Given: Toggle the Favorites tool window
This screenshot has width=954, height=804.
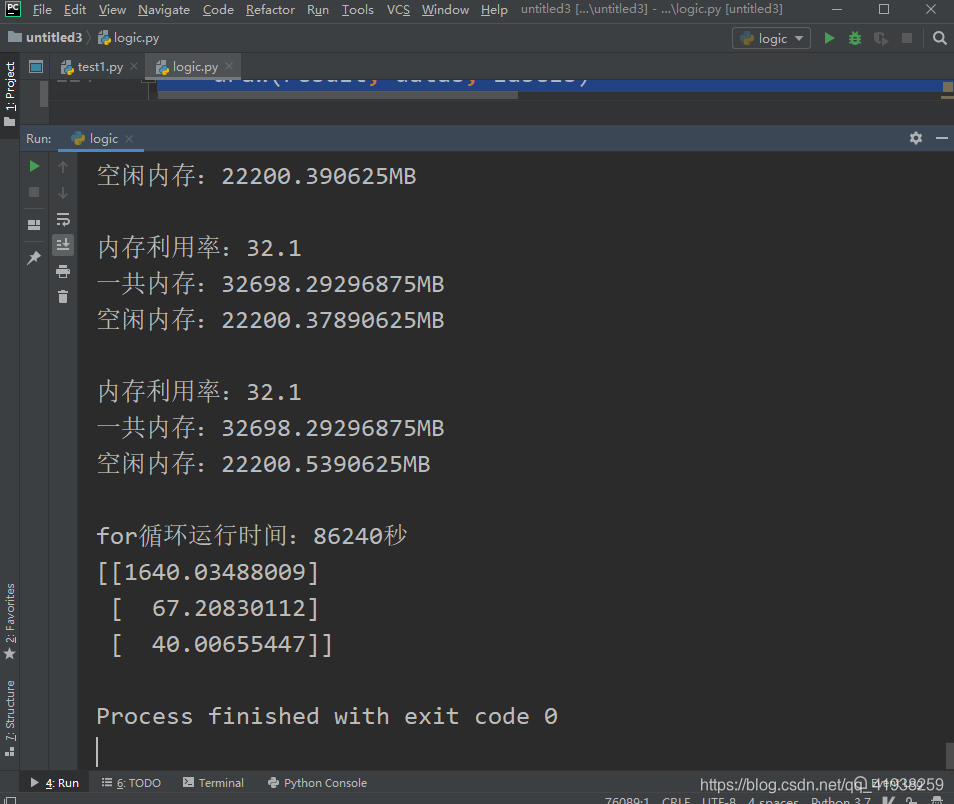Looking at the screenshot, I should click(10, 621).
